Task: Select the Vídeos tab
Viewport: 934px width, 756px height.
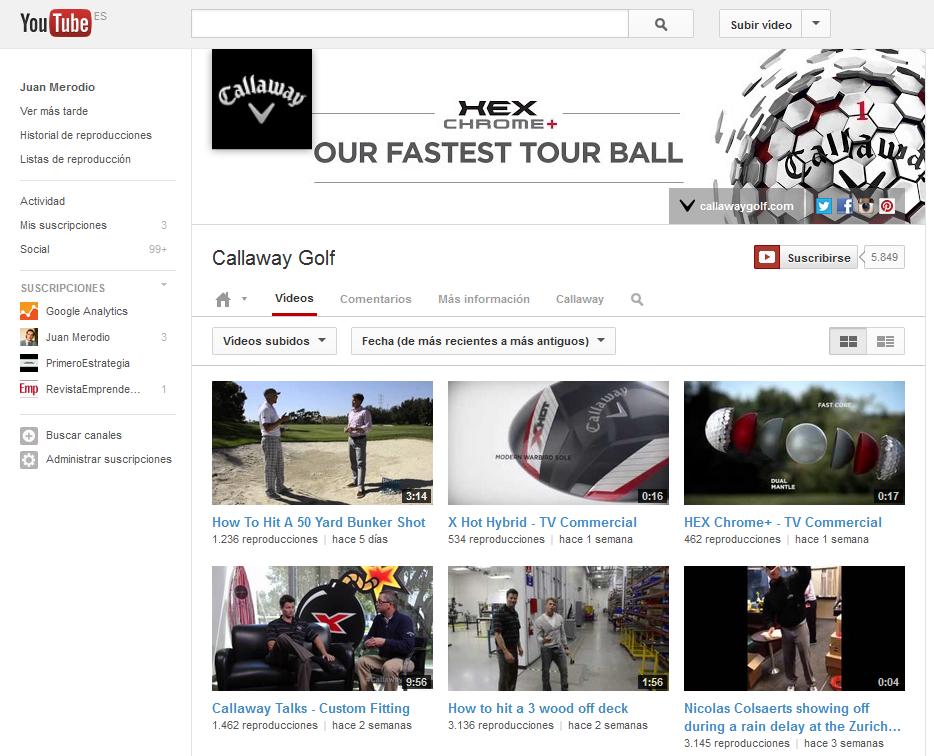Action: (294, 298)
